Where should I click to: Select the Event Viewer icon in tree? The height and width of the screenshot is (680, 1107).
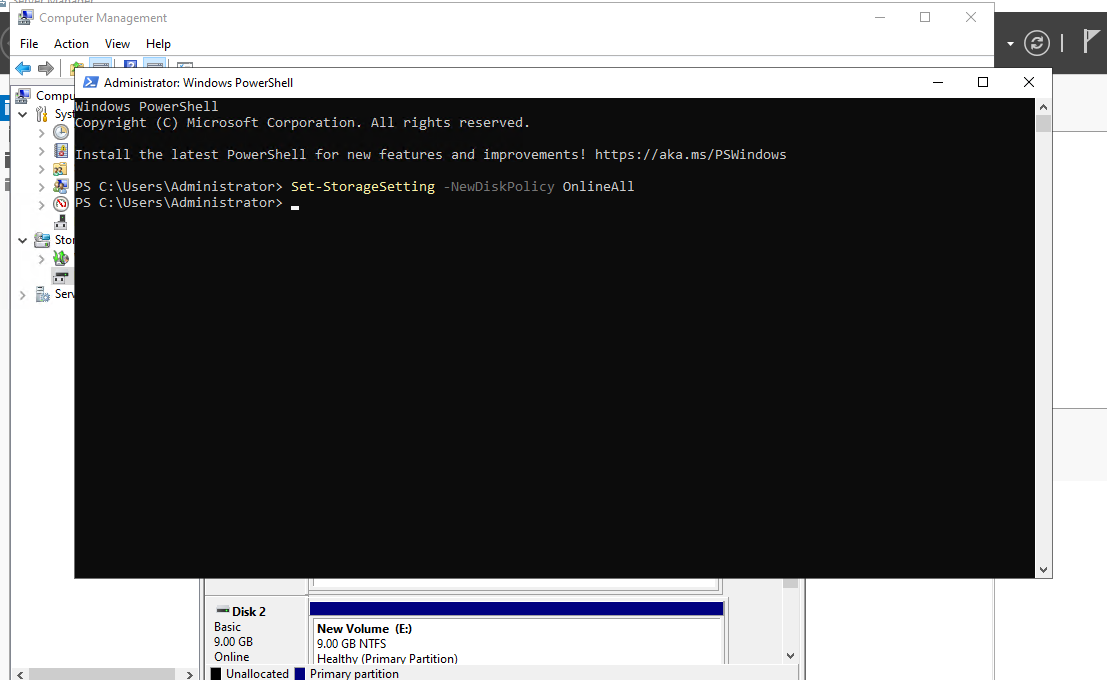(x=61, y=150)
